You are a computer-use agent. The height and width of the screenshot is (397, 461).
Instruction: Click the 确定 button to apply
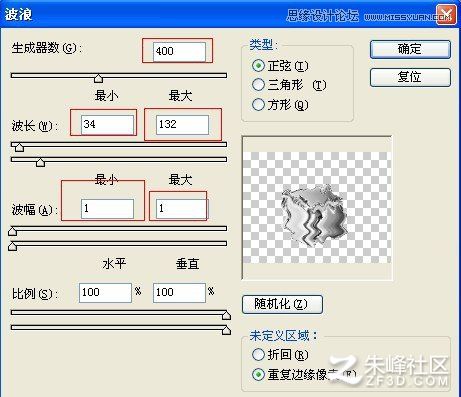[x=410, y=50]
